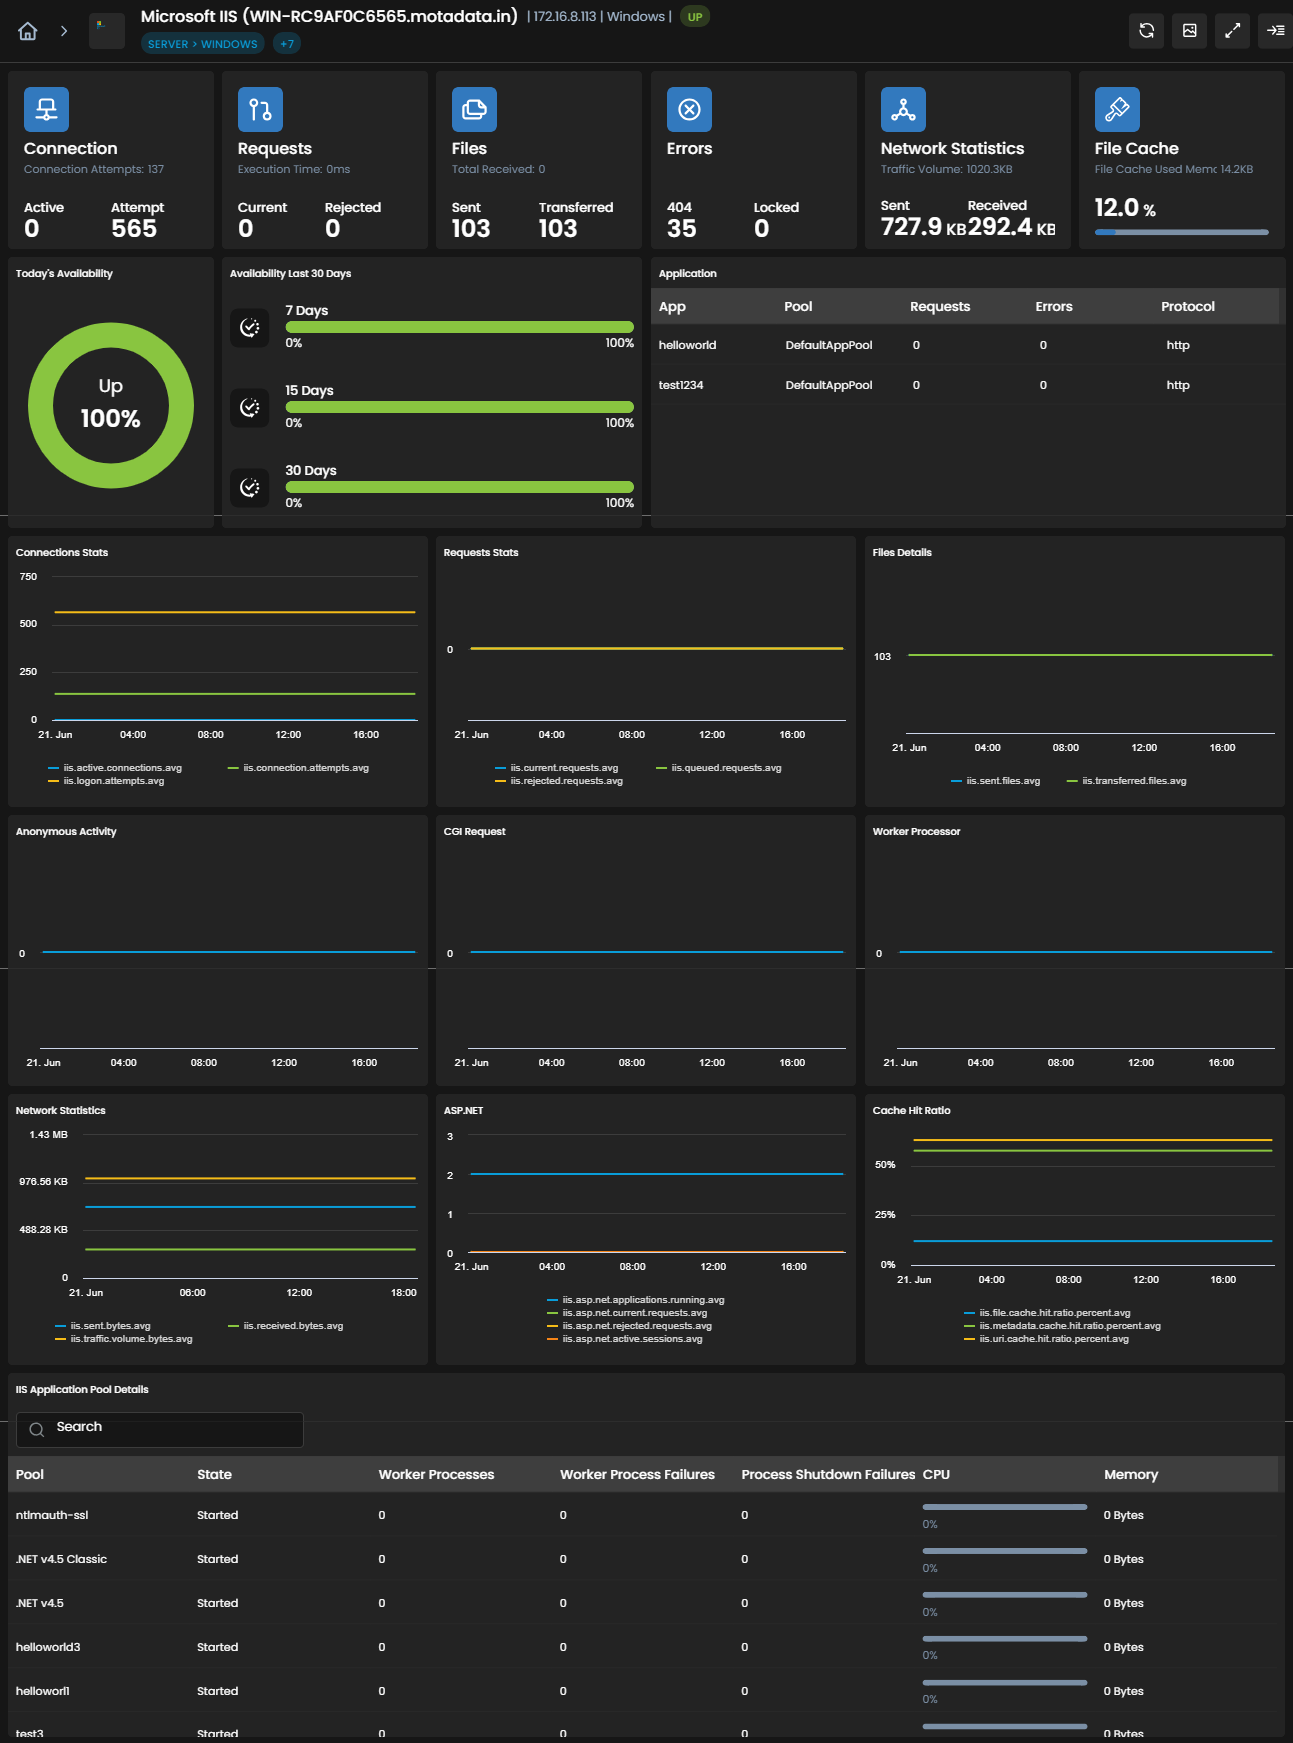Click the Network Statistics node icon
The image size is (1293, 1743).
click(903, 110)
